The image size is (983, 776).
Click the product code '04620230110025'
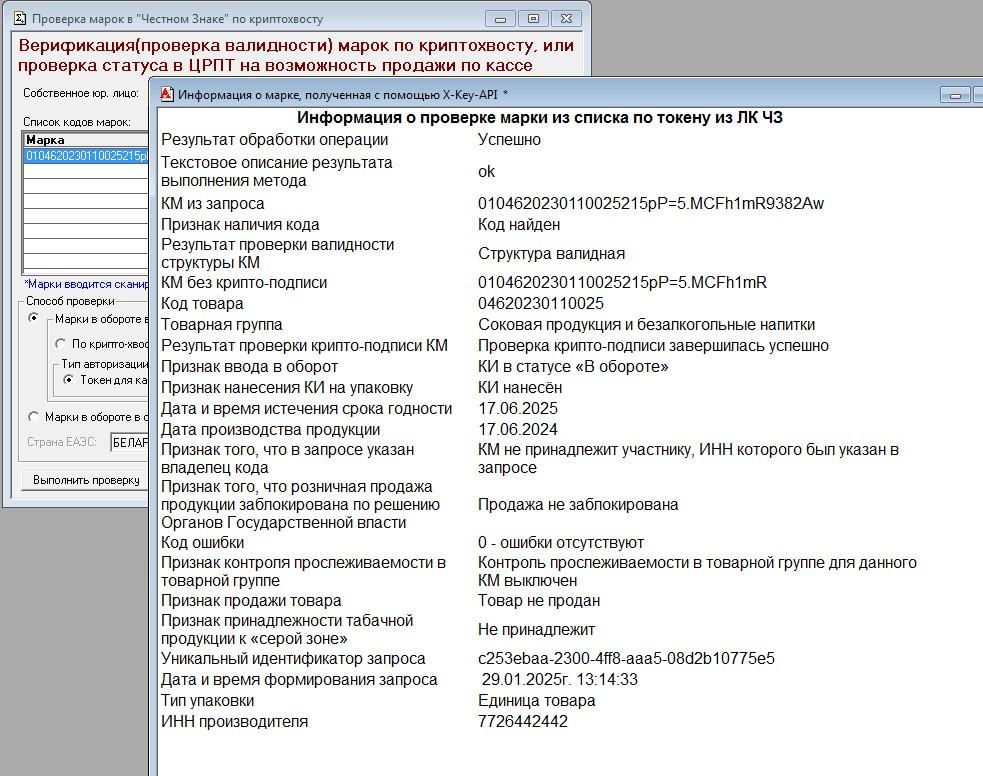pyautogui.click(x=541, y=303)
